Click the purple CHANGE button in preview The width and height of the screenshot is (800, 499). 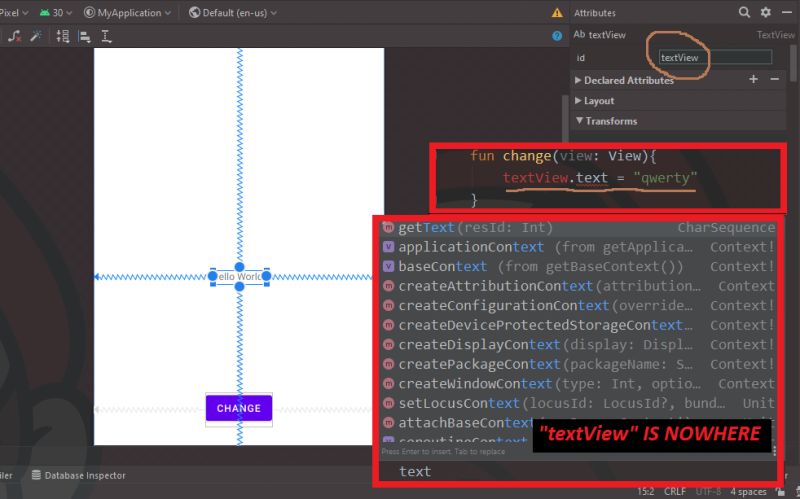239,408
